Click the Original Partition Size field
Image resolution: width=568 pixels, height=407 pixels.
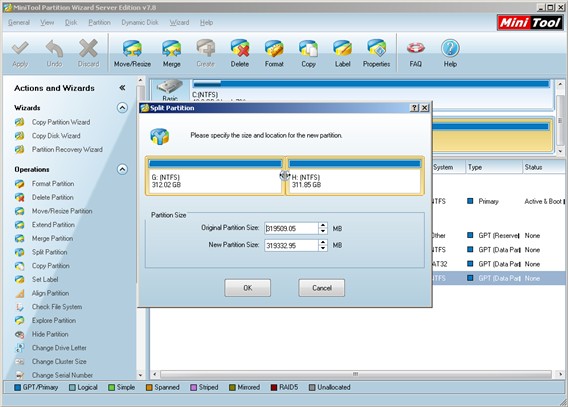pos(291,228)
